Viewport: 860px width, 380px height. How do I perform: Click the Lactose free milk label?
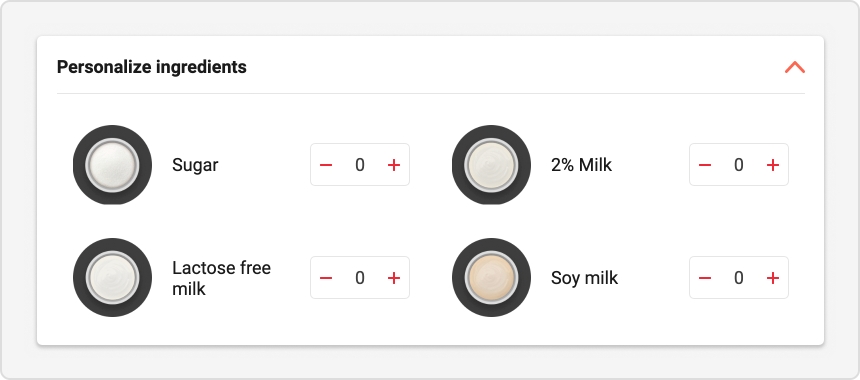click(x=222, y=278)
